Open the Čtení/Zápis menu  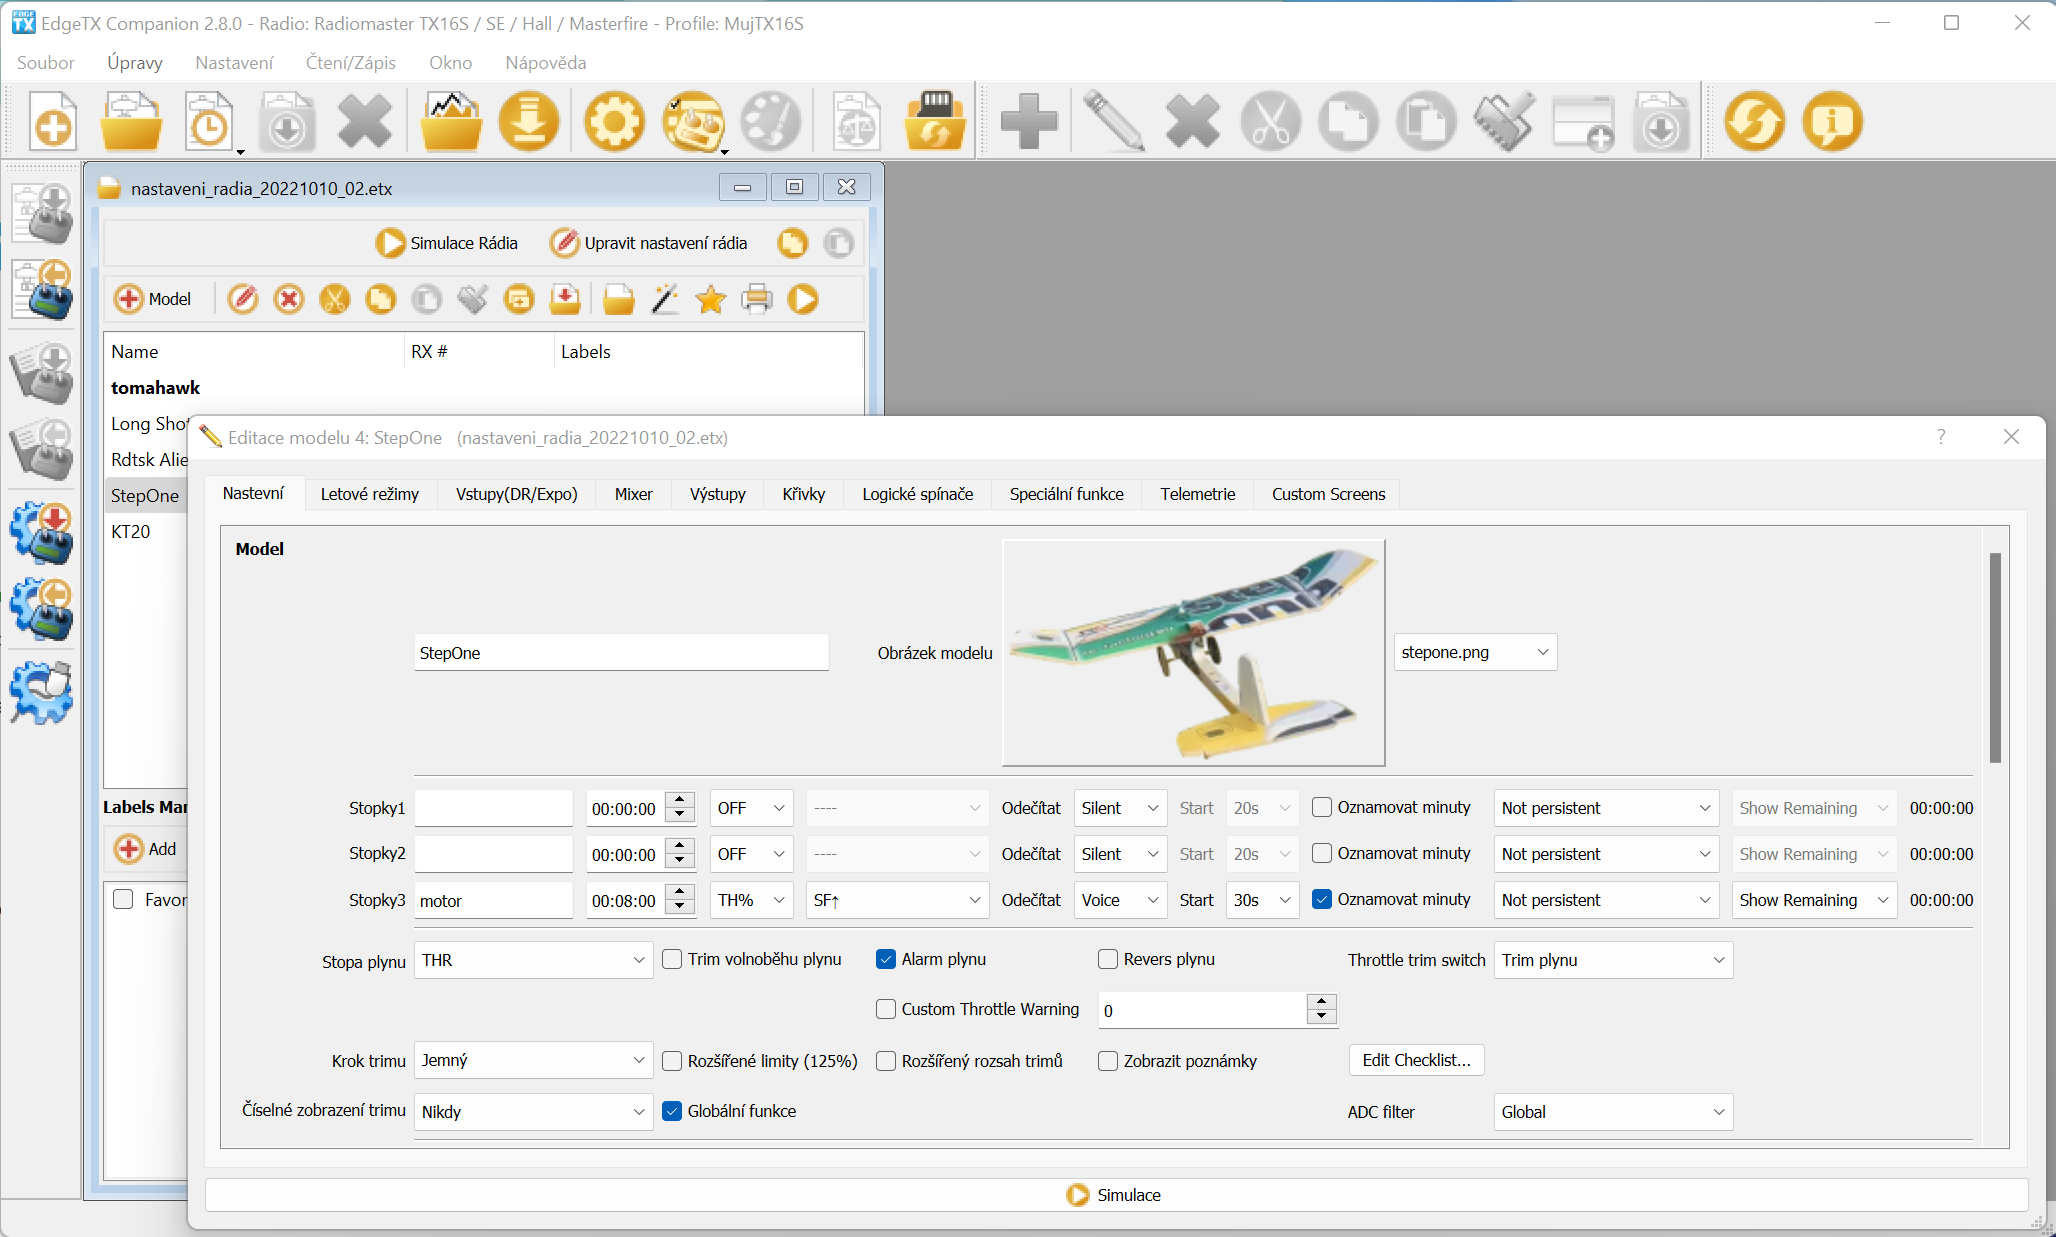[x=350, y=62]
